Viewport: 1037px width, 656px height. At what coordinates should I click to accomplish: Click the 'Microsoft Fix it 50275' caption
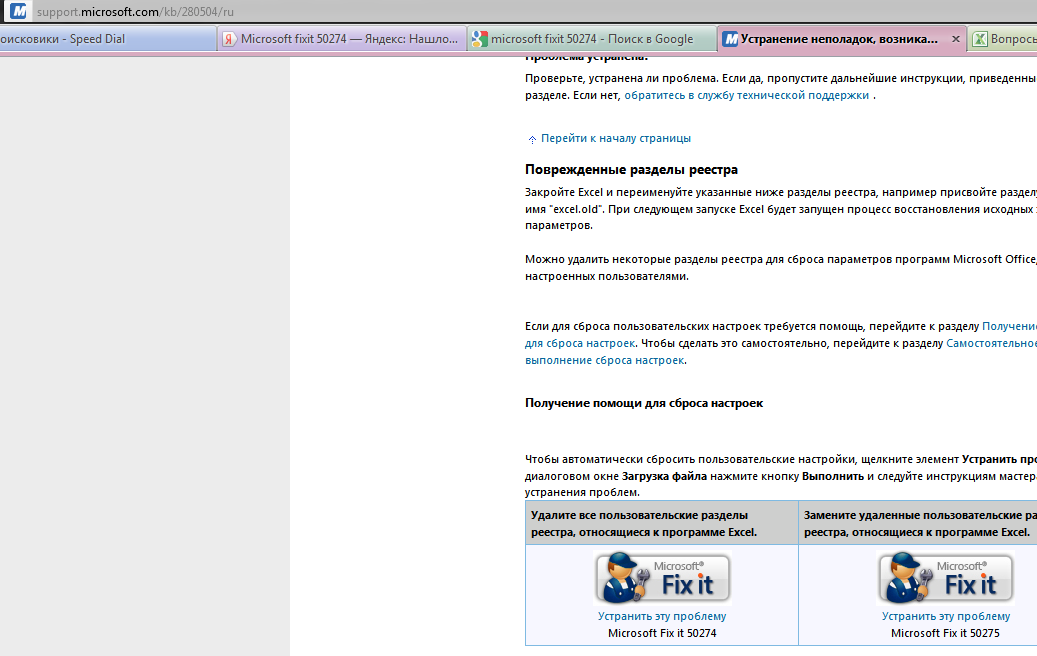(x=945, y=634)
